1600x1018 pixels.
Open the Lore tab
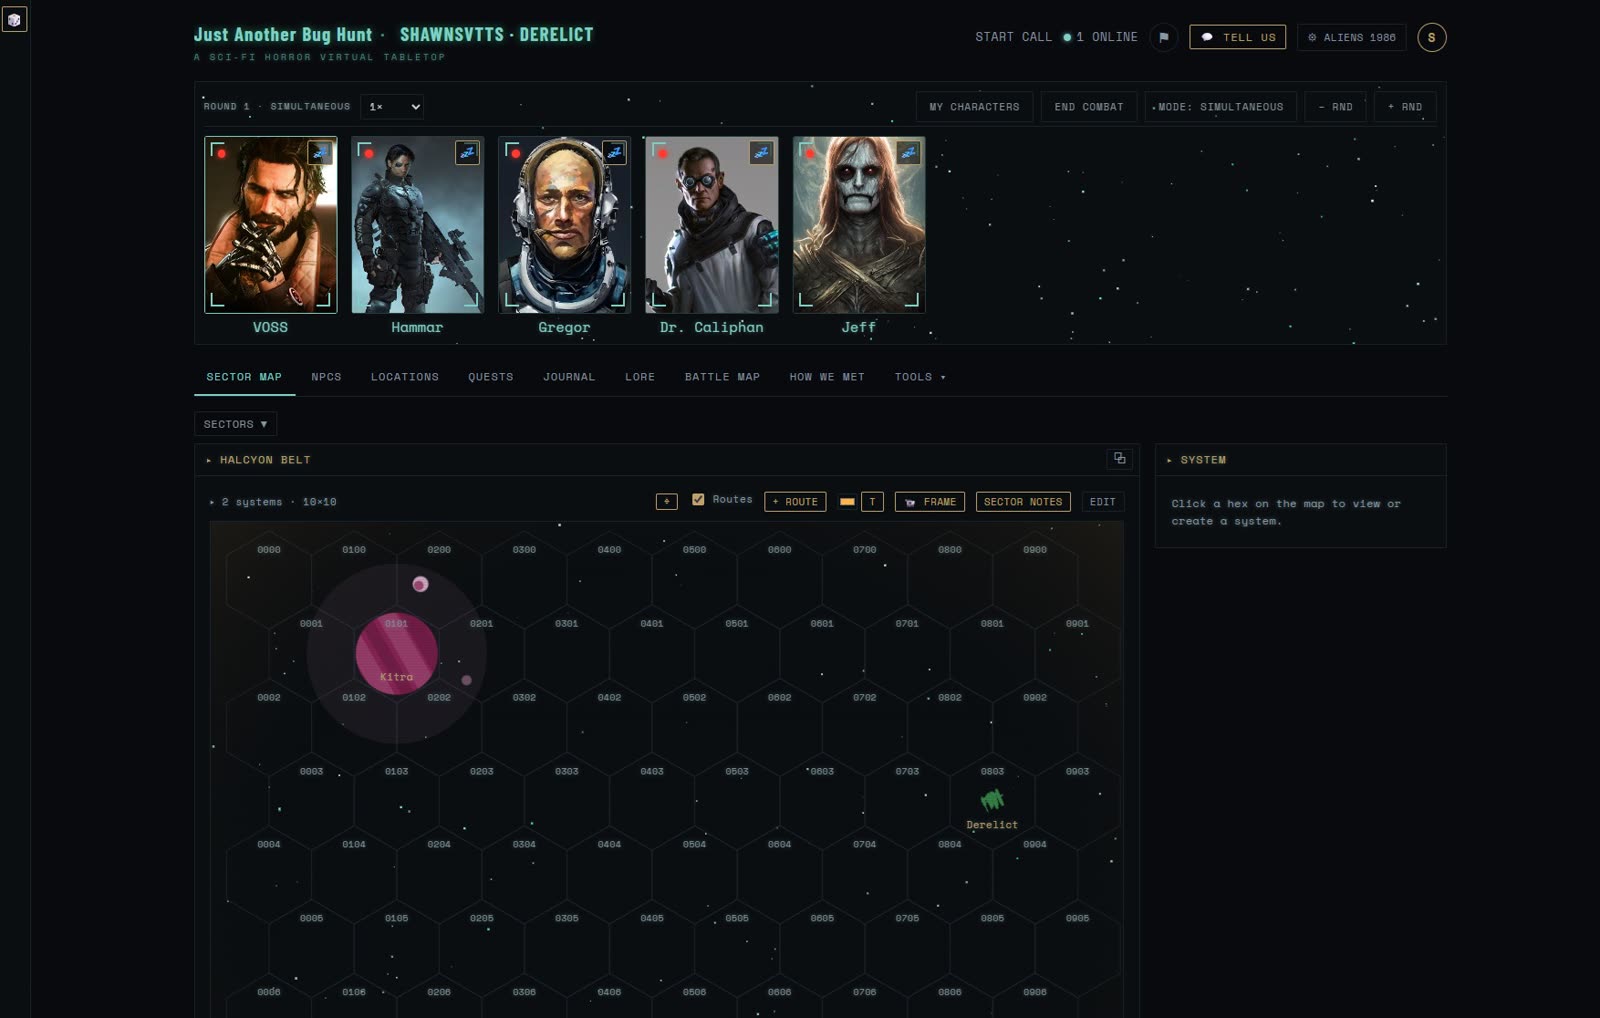coord(640,377)
